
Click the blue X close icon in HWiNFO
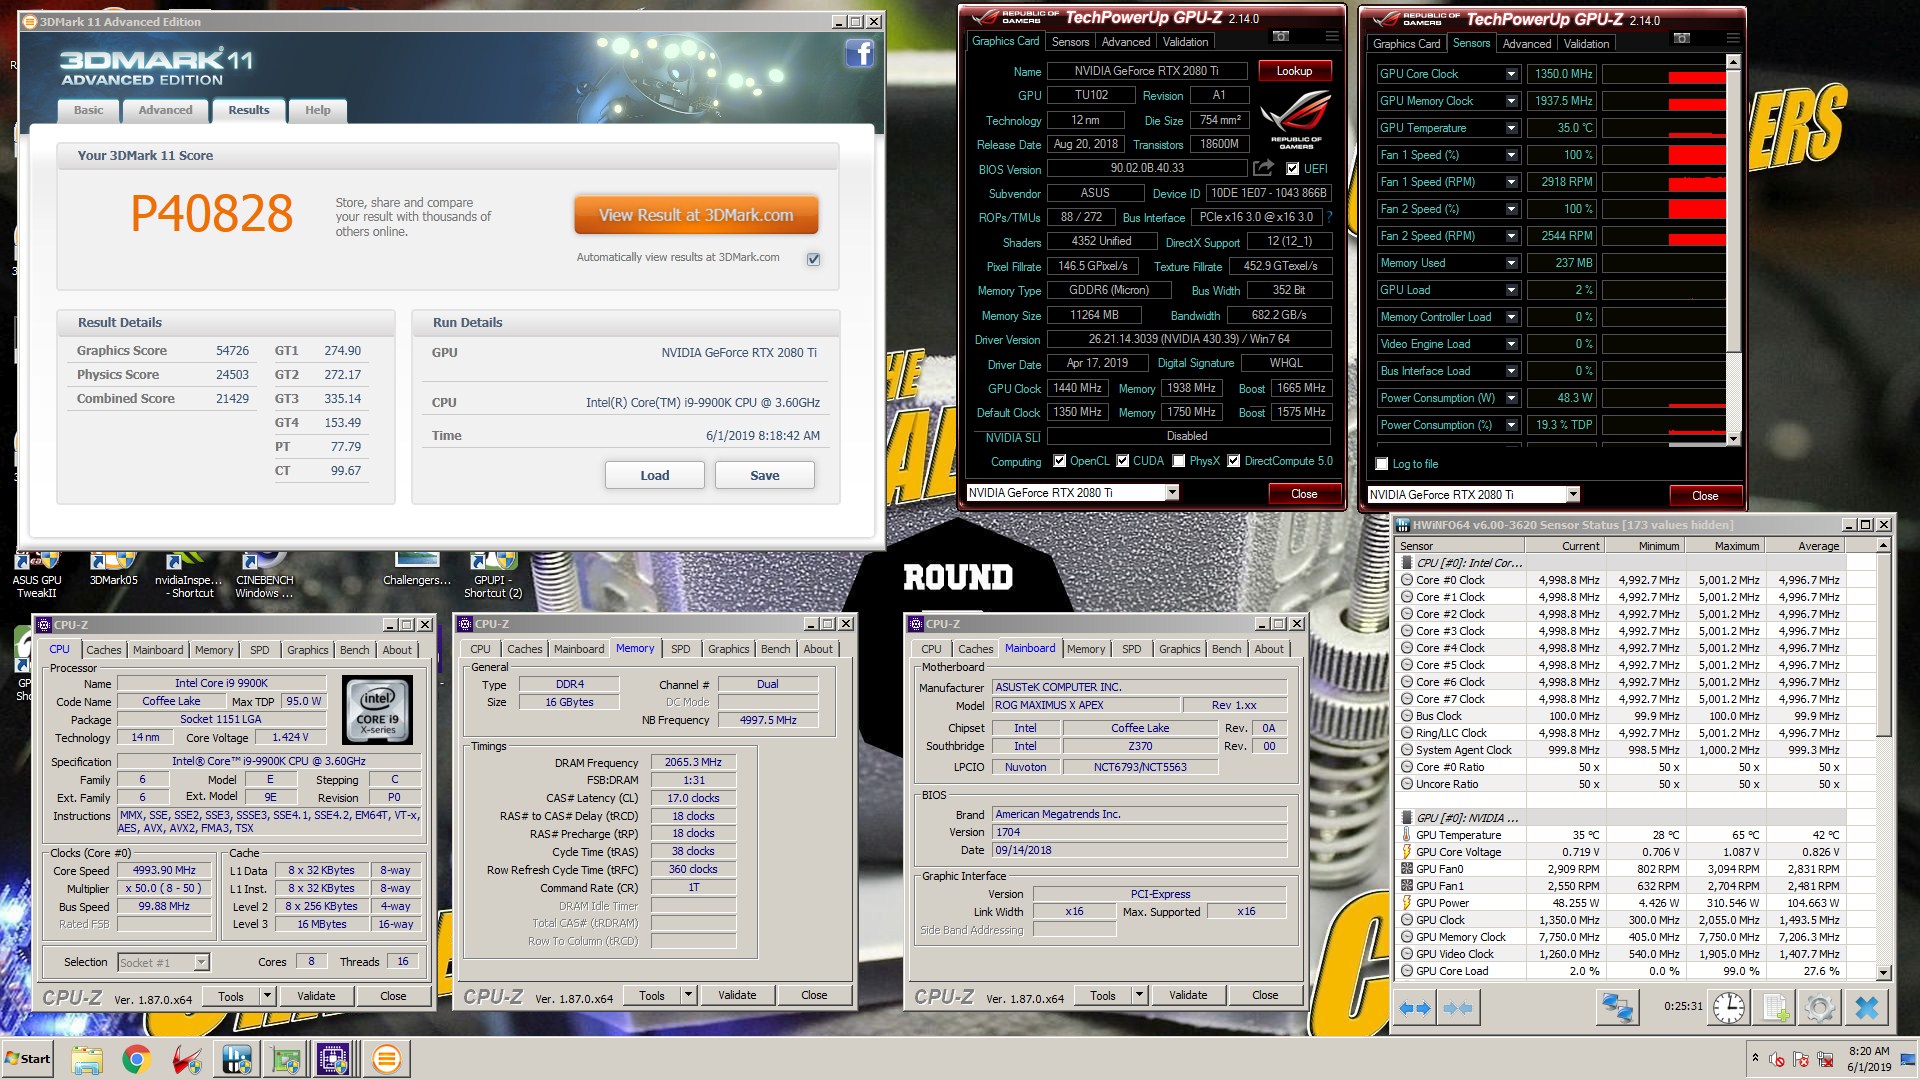point(1866,1007)
